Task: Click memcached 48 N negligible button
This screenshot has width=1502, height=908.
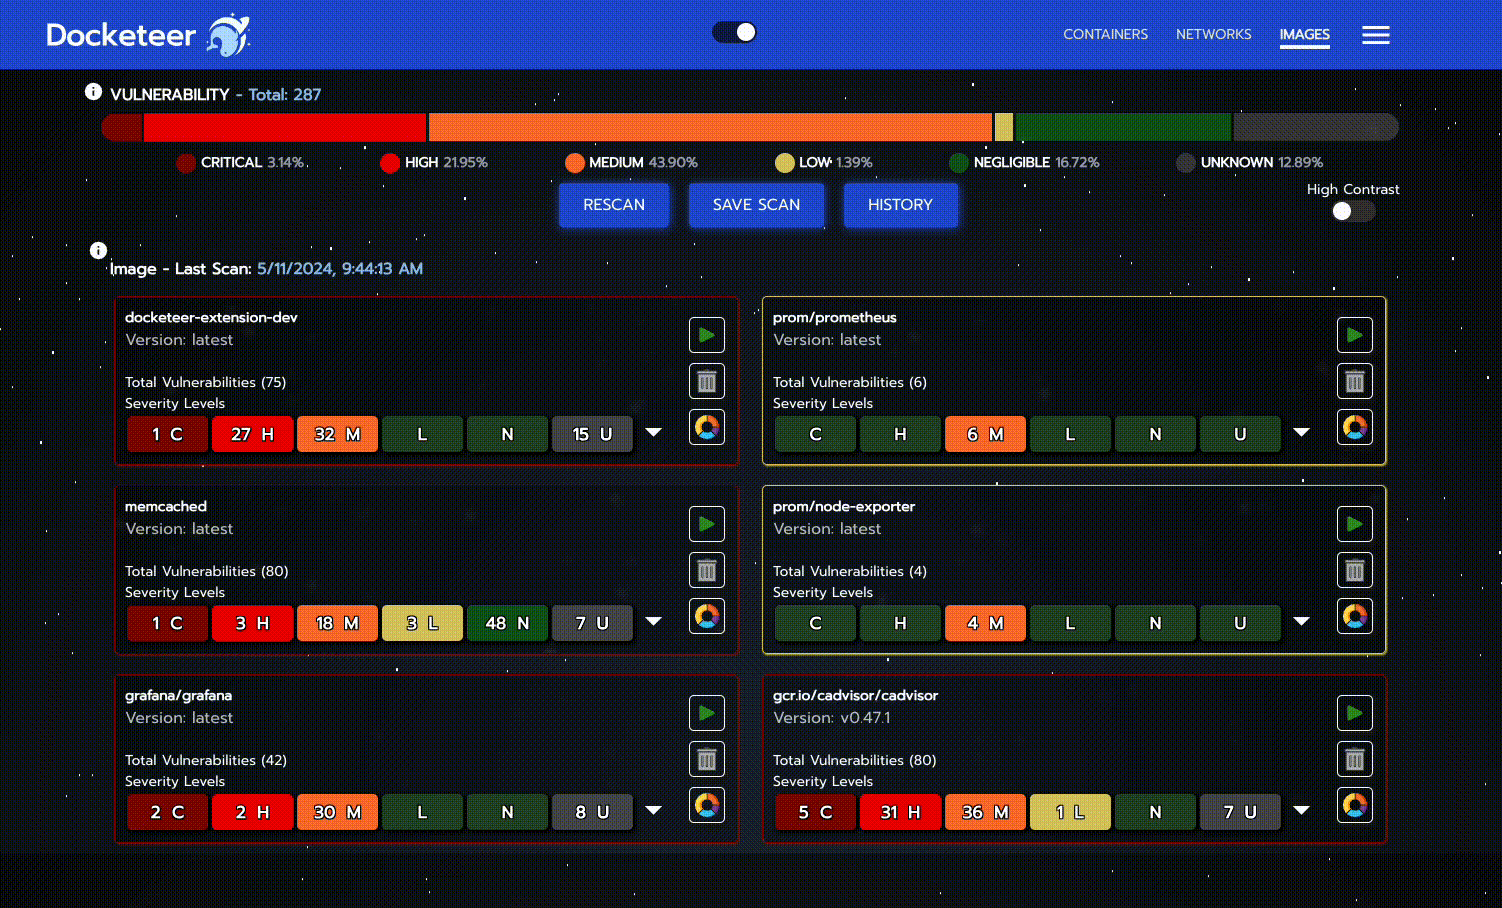Action: [x=507, y=623]
